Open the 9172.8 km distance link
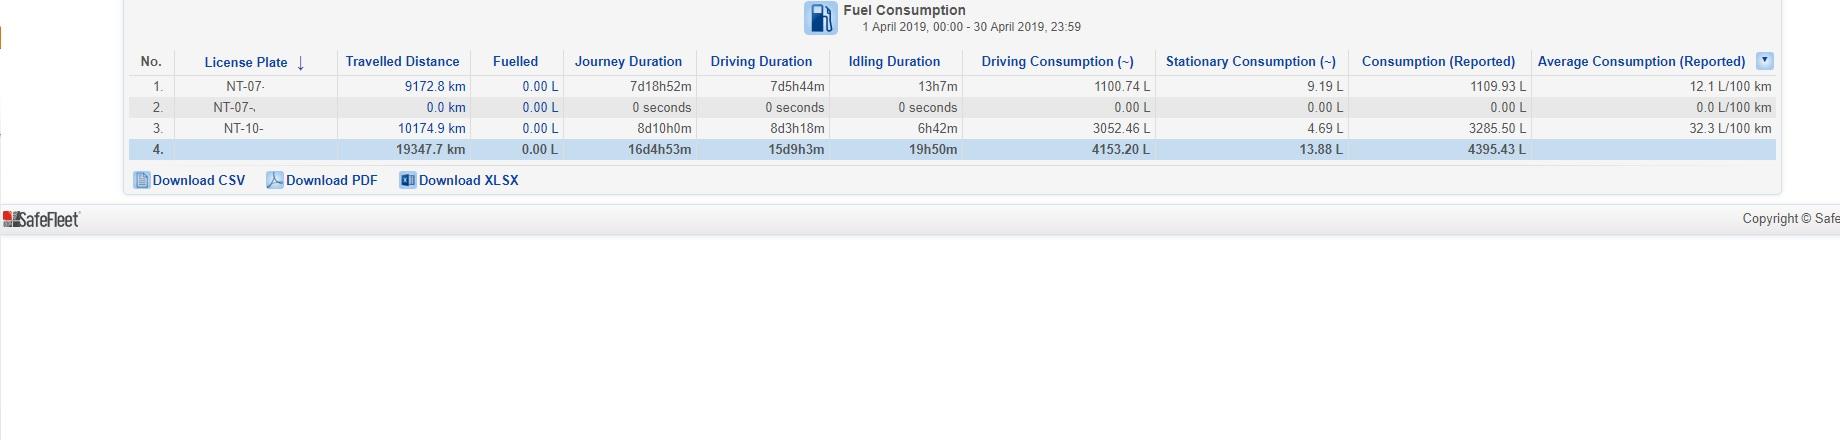 click(434, 87)
